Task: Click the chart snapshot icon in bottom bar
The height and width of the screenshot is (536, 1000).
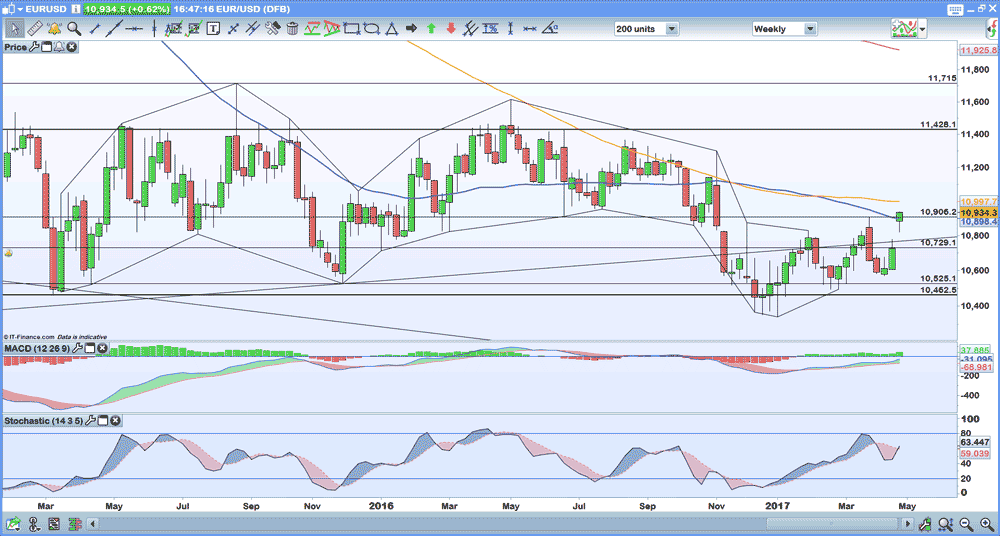Action: (54, 523)
